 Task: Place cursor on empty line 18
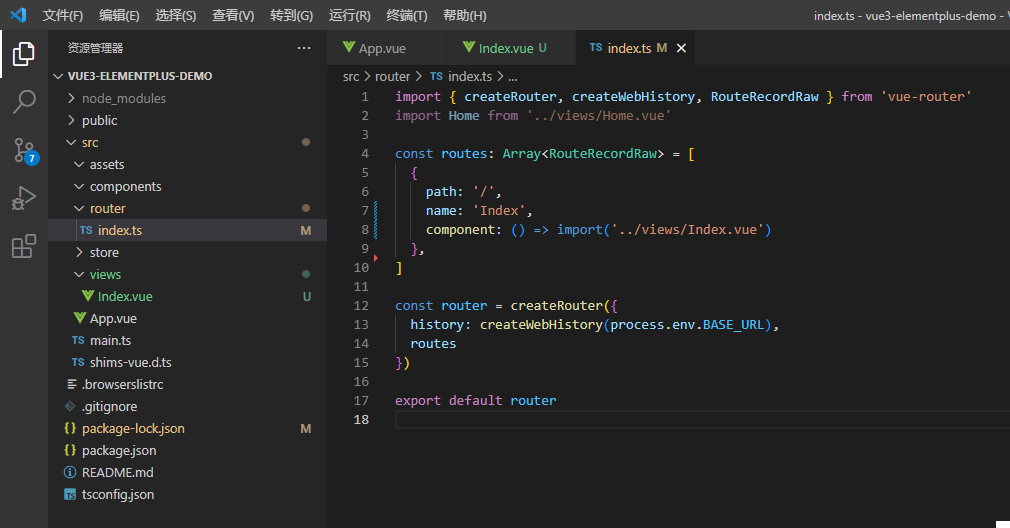pos(702,419)
